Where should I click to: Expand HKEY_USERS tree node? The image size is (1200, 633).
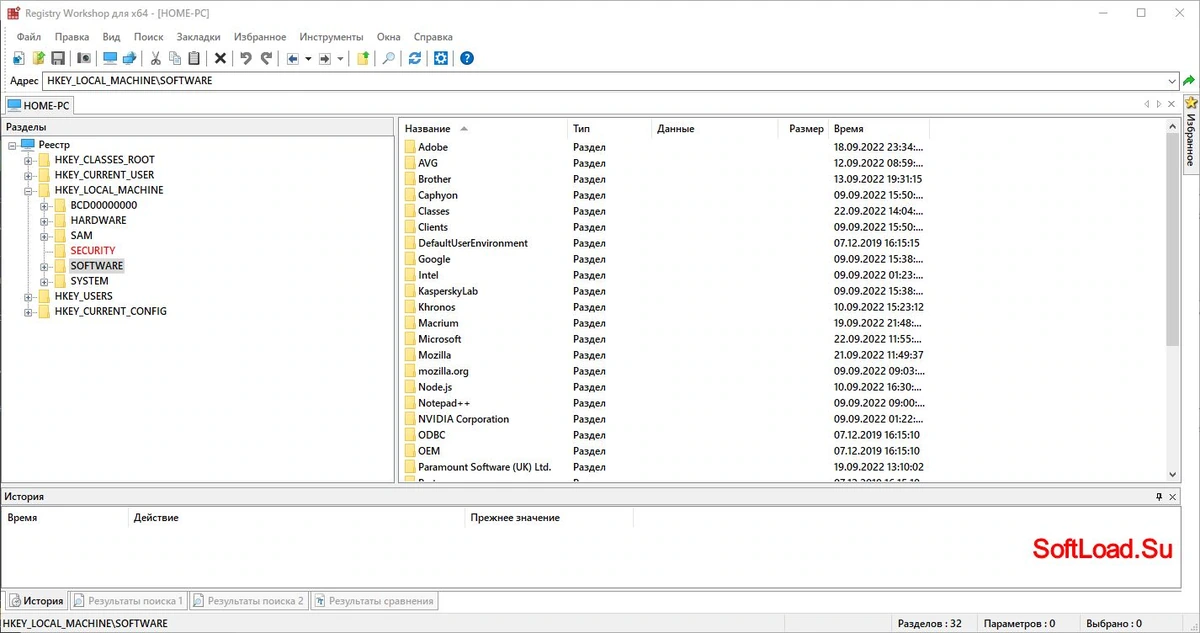tap(28, 296)
